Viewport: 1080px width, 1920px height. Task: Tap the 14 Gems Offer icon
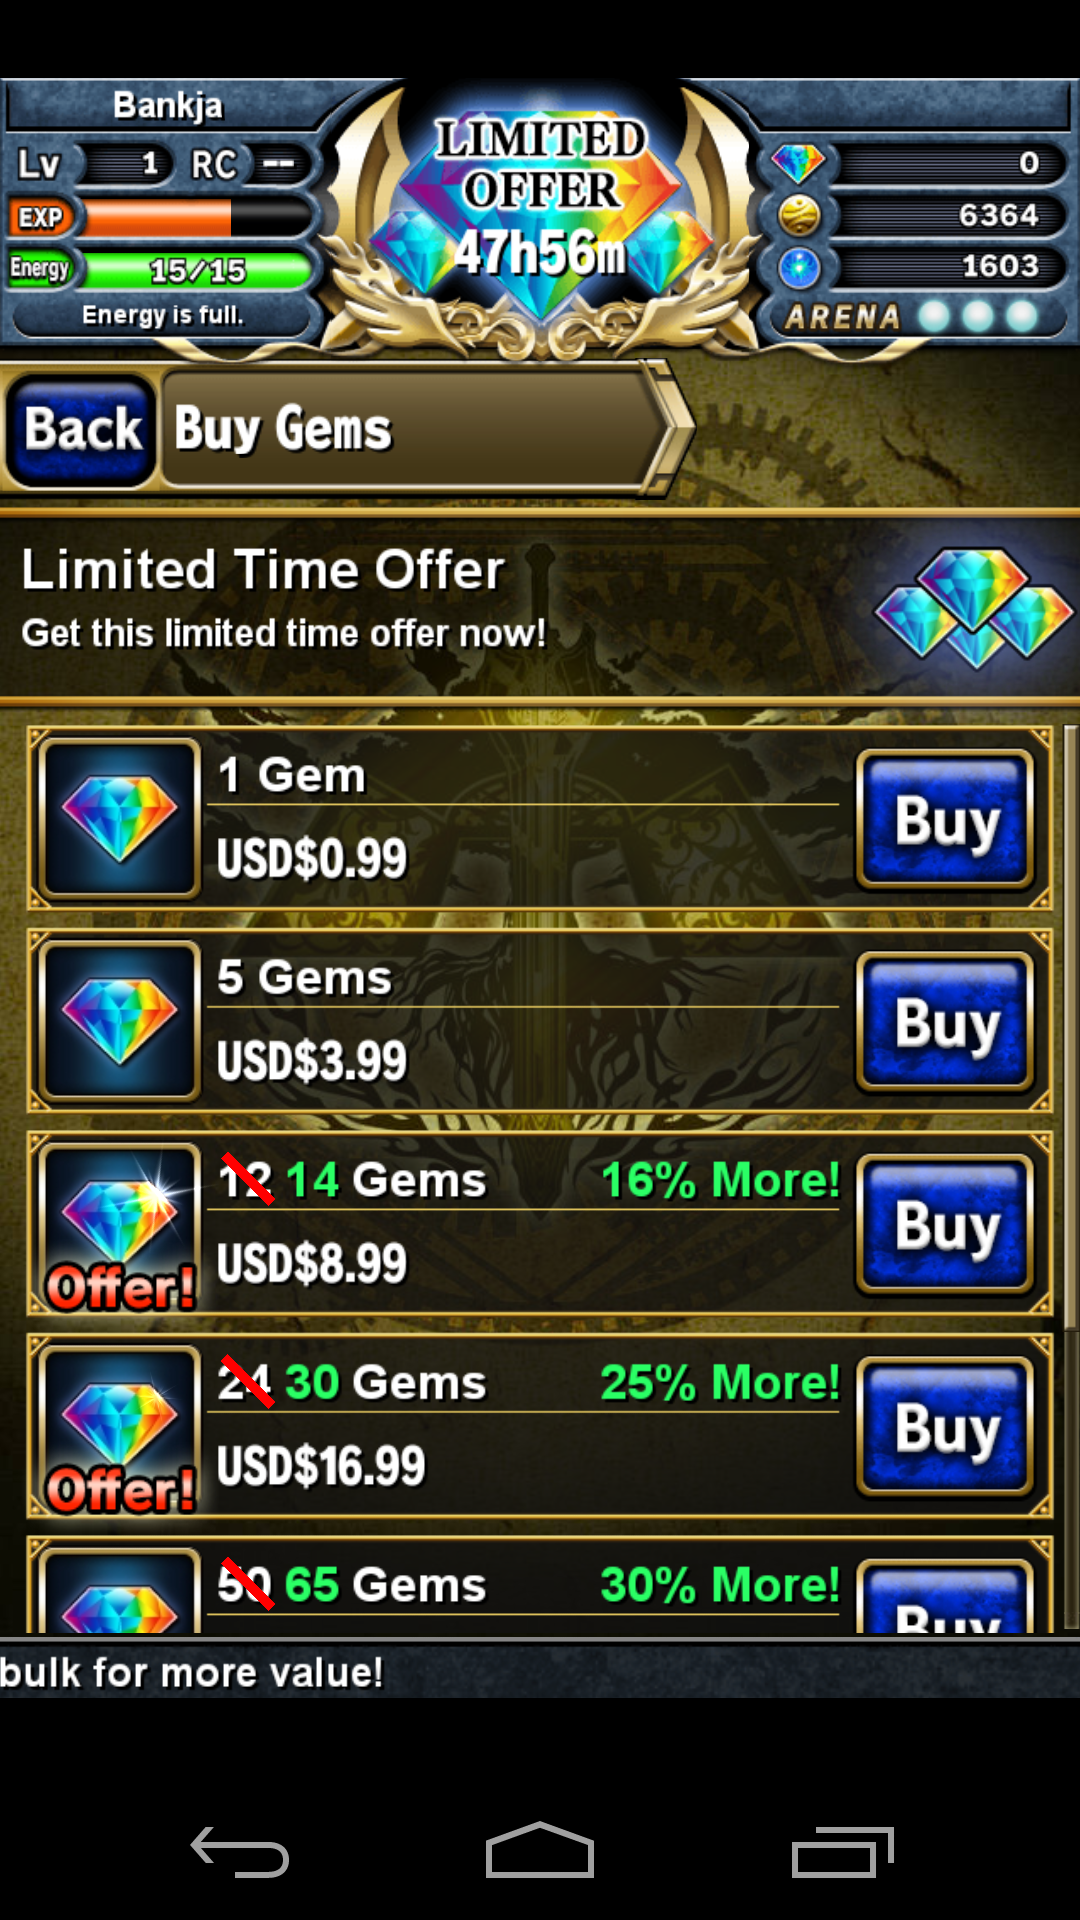pyautogui.click(x=120, y=1228)
